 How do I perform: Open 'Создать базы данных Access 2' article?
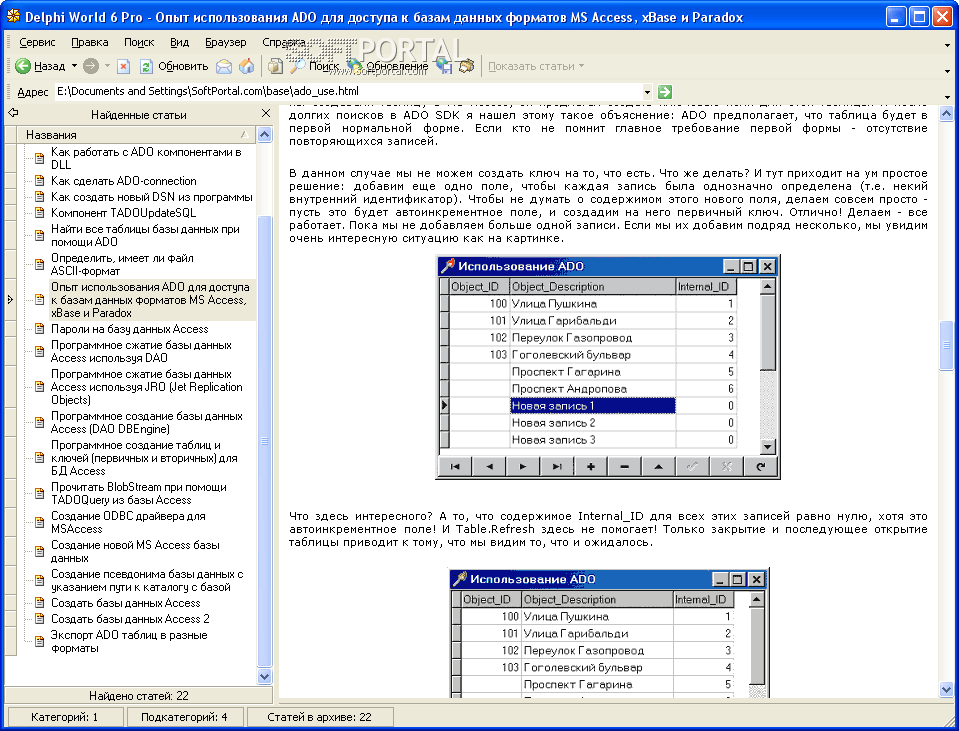[130, 619]
